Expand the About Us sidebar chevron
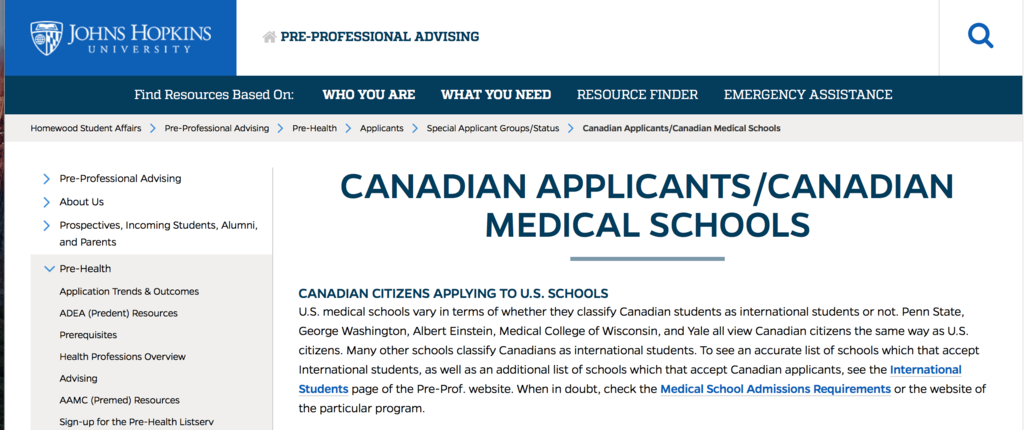This screenshot has height=430, width=1024. tap(47, 202)
